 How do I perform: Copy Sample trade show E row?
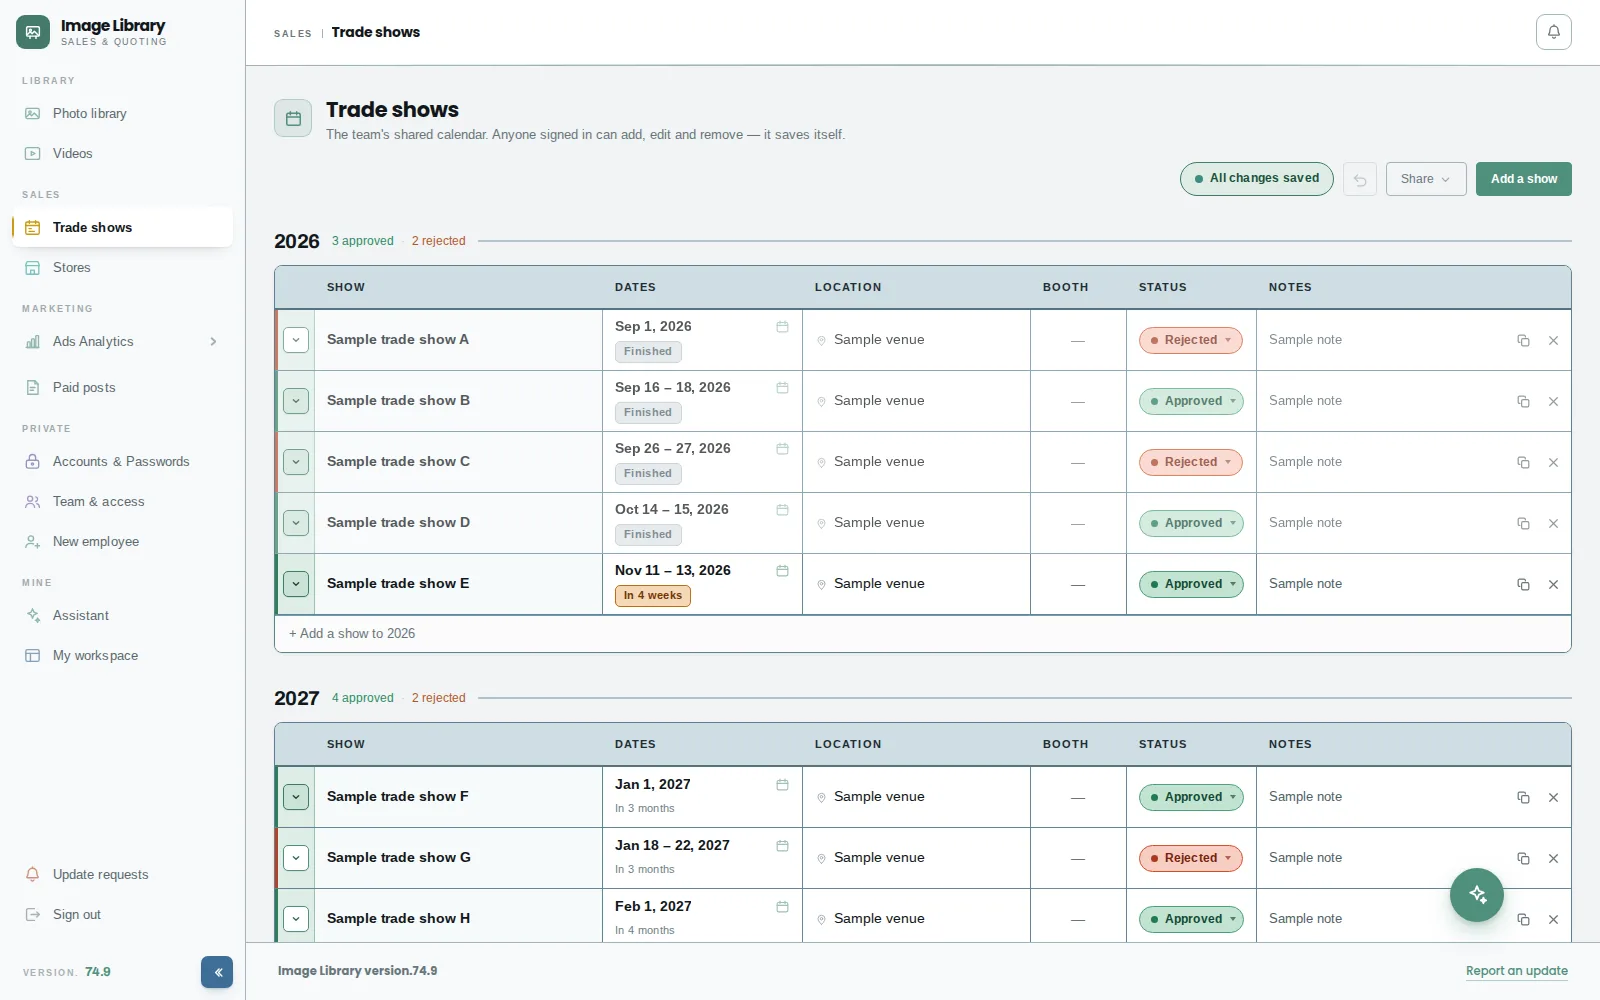[1523, 584]
